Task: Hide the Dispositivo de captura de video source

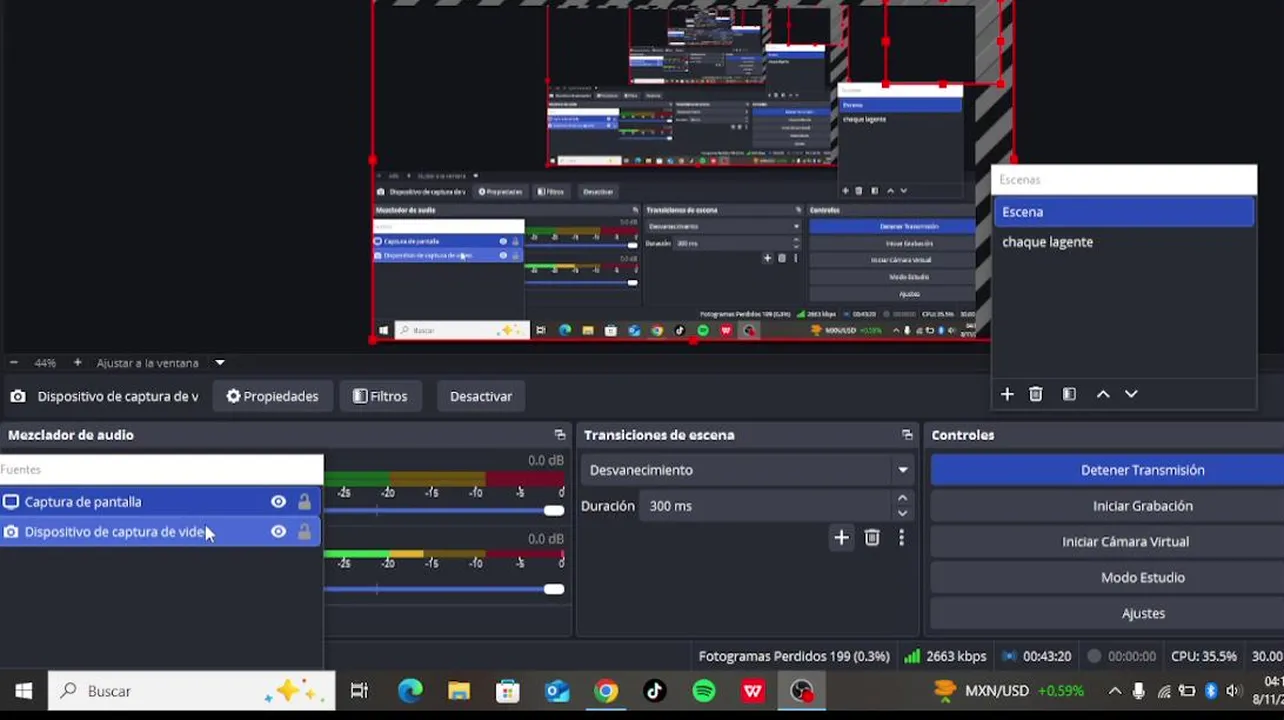Action: tap(278, 532)
